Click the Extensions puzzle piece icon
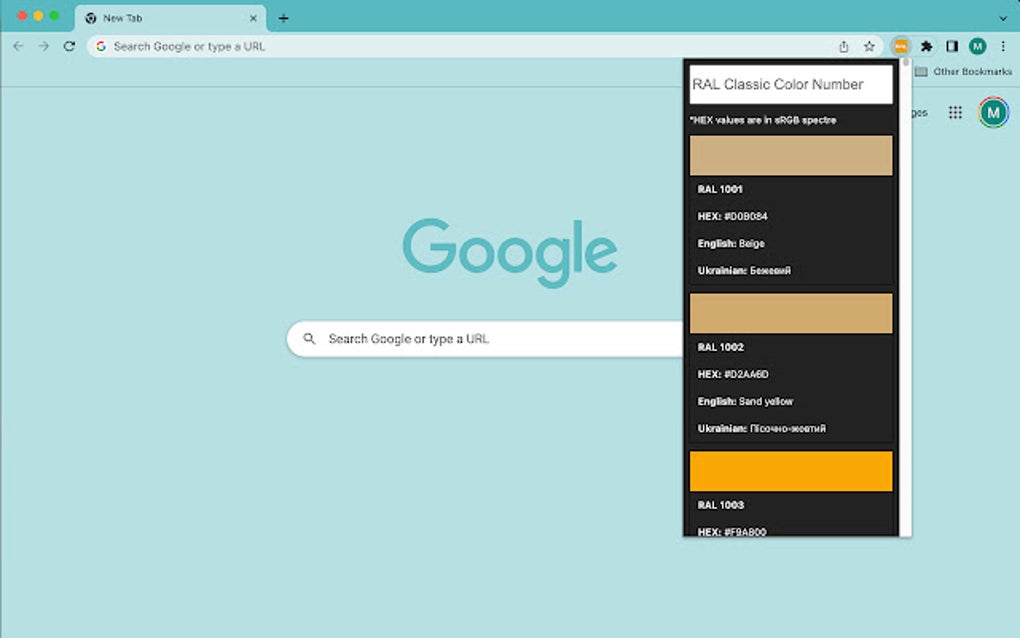 tap(926, 46)
